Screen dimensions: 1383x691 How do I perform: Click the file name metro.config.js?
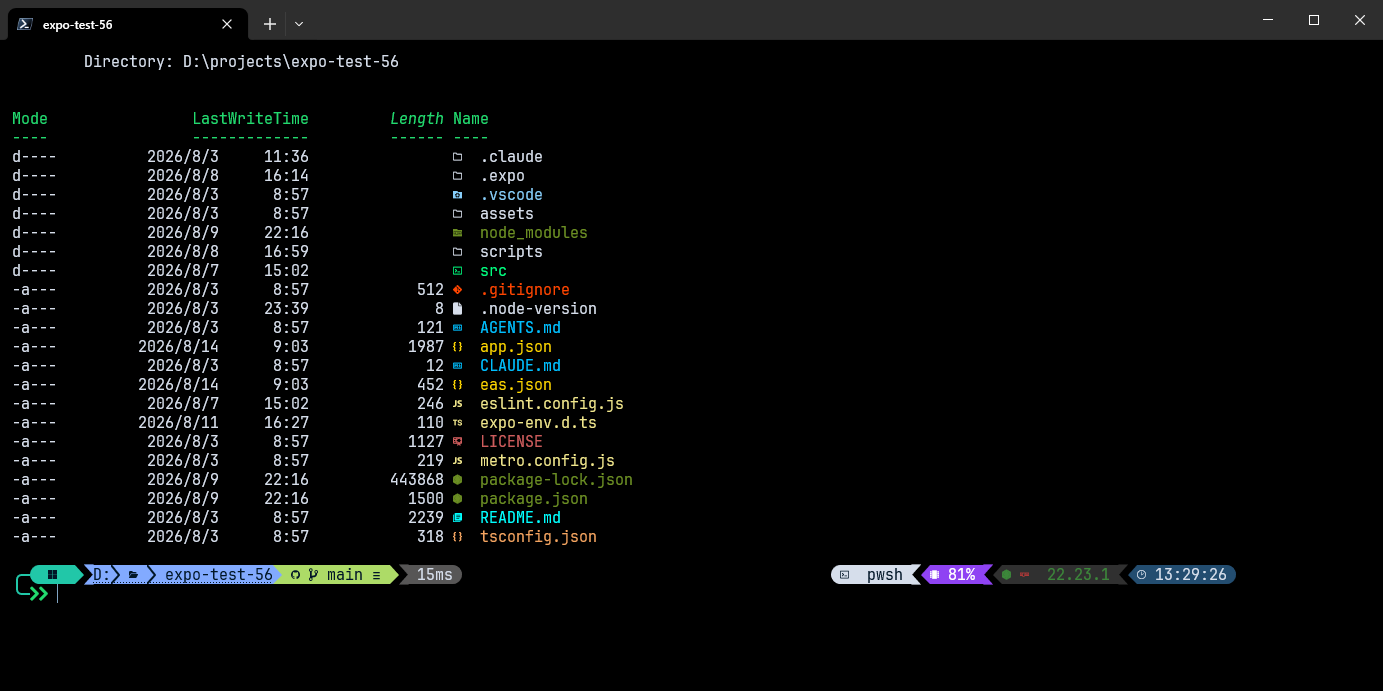pyautogui.click(x=547, y=461)
